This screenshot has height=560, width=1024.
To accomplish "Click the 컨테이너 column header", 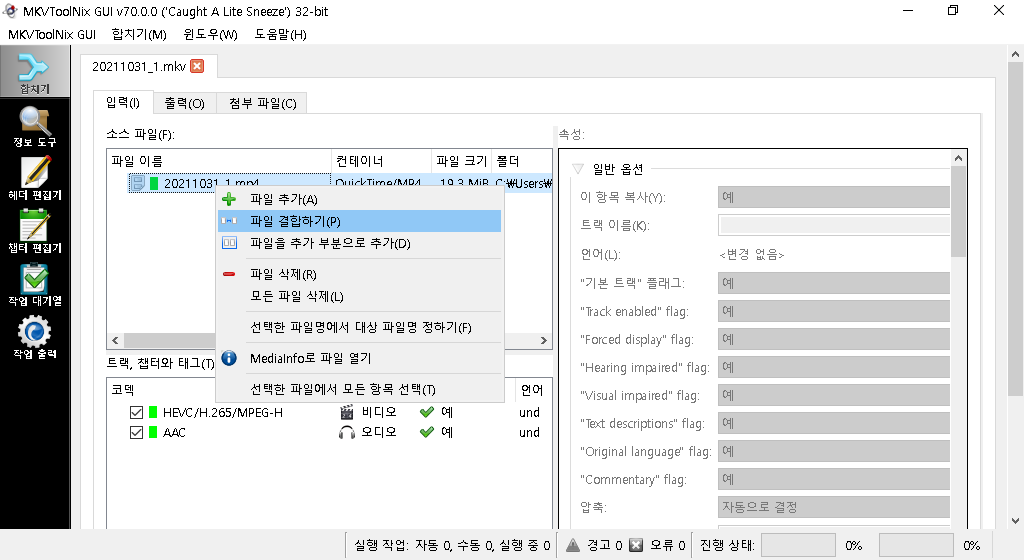I will point(381,161).
